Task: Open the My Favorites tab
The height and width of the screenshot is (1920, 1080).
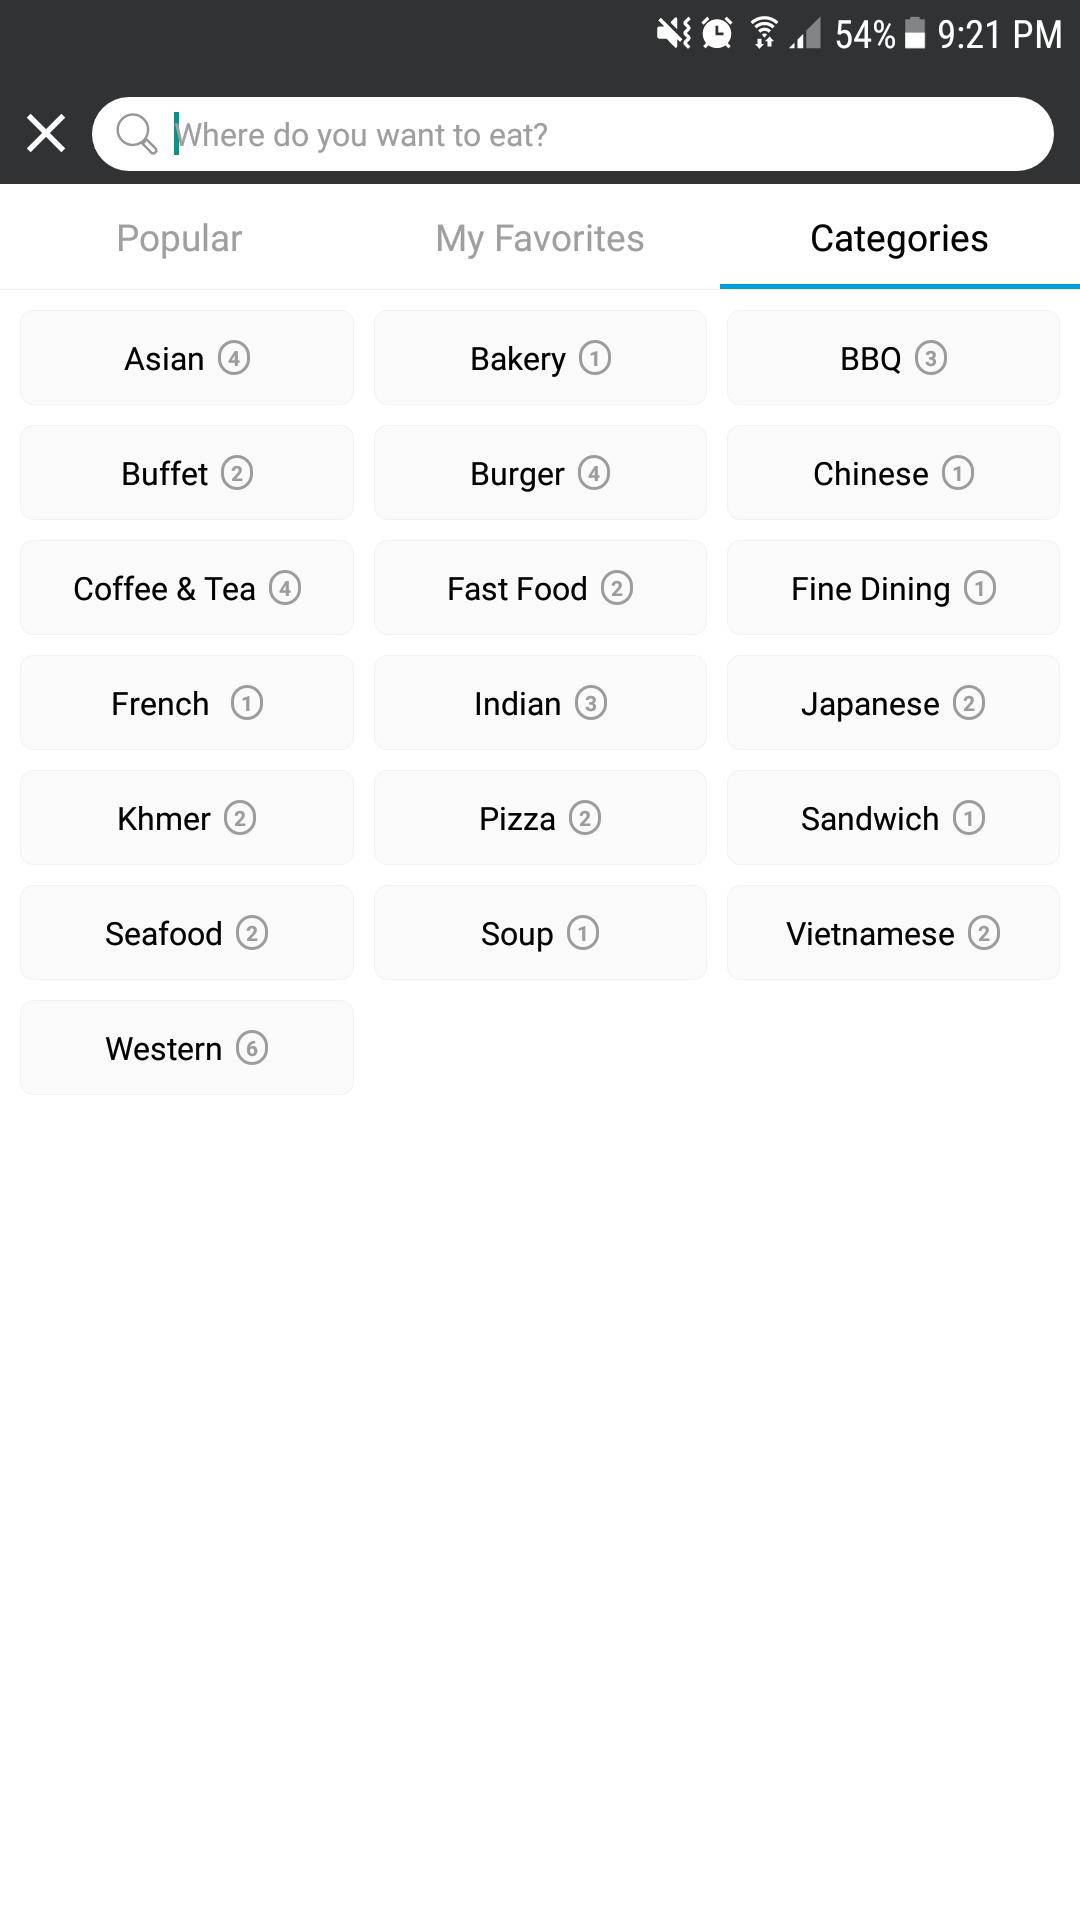Action: (x=540, y=239)
